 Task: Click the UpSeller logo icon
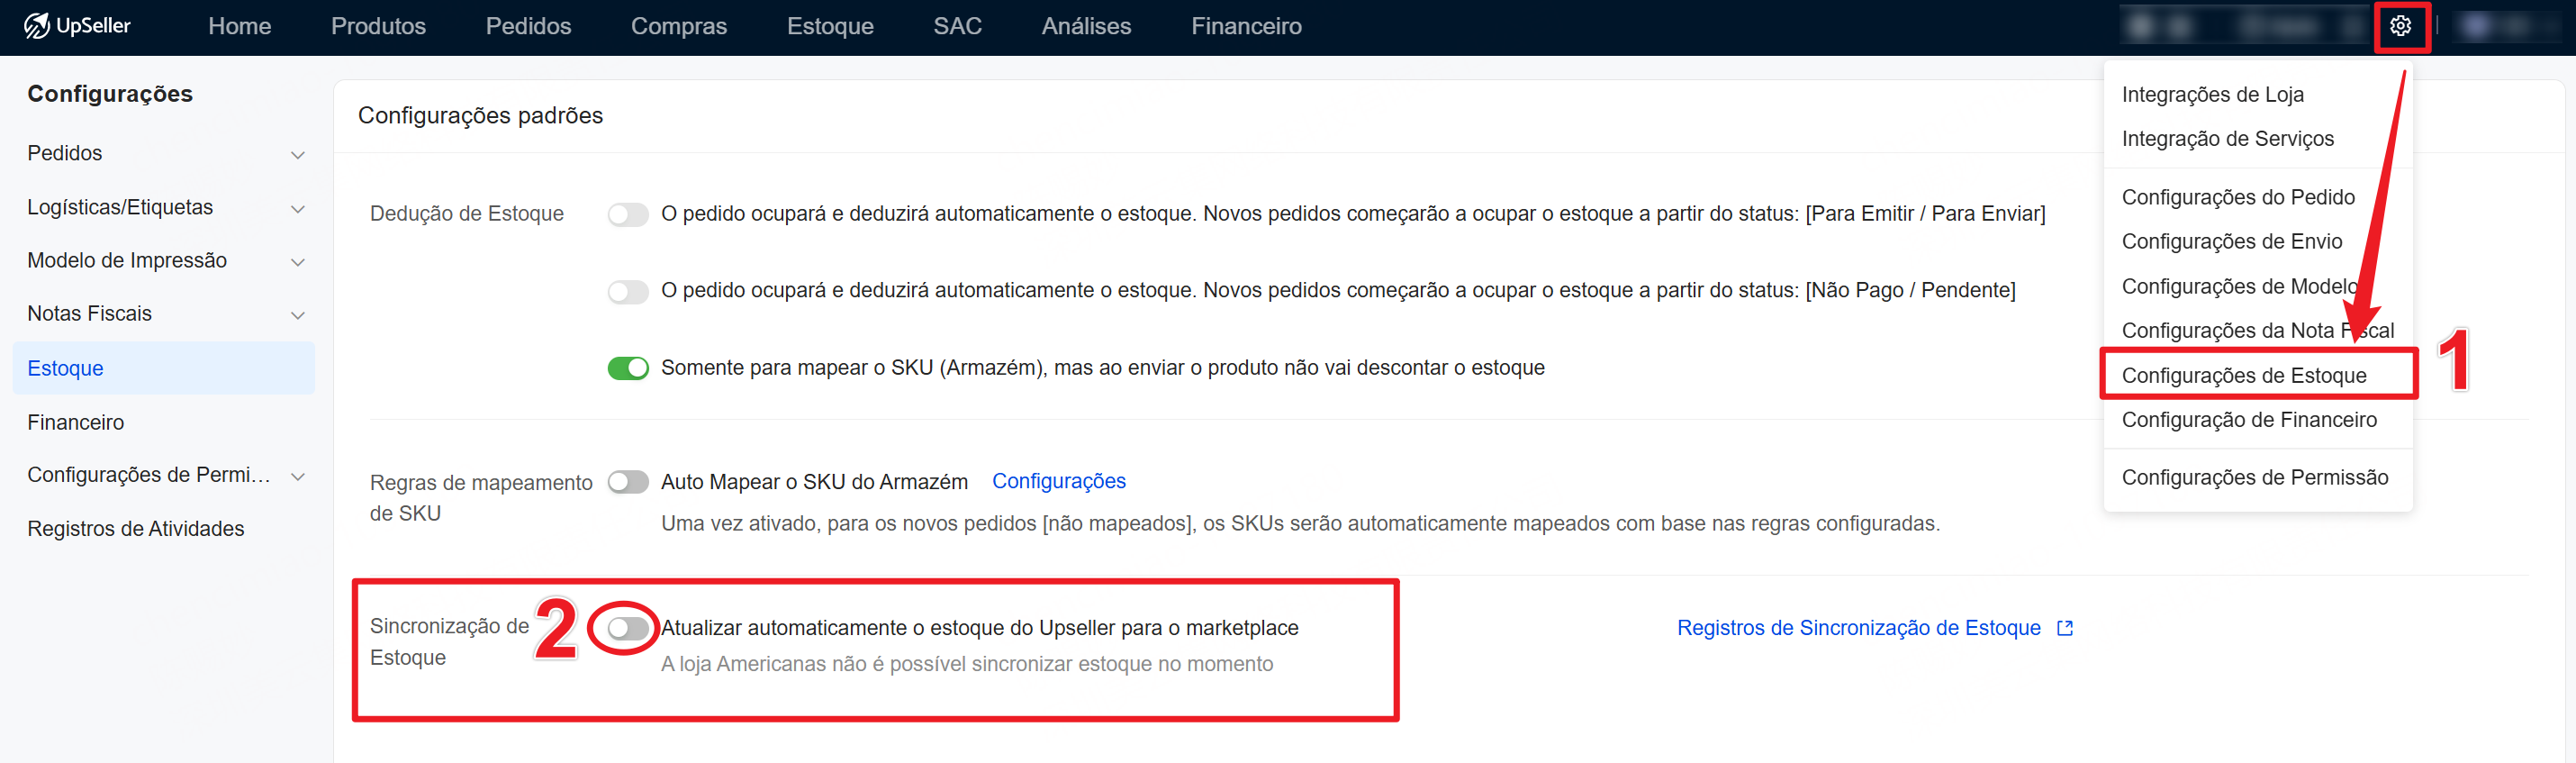click(x=37, y=26)
